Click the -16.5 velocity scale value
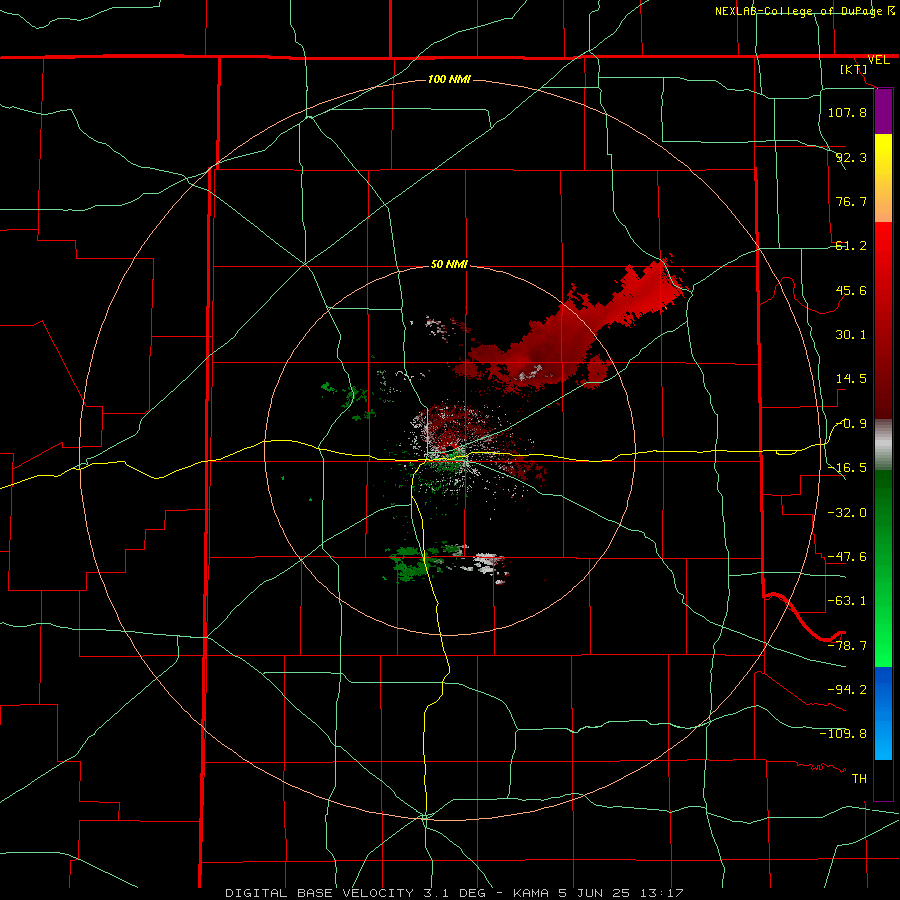The width and height of the screenshot is (900, 900). click(x=847, y=468)
